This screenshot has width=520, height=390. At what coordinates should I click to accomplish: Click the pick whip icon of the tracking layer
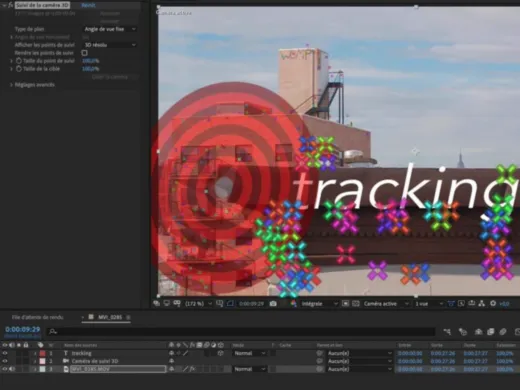coord(320,353)
